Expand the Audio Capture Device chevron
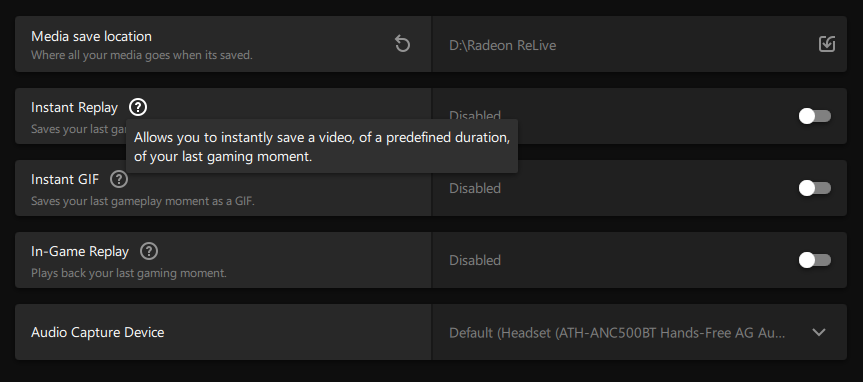863x382 pixels. pos(819,332)
